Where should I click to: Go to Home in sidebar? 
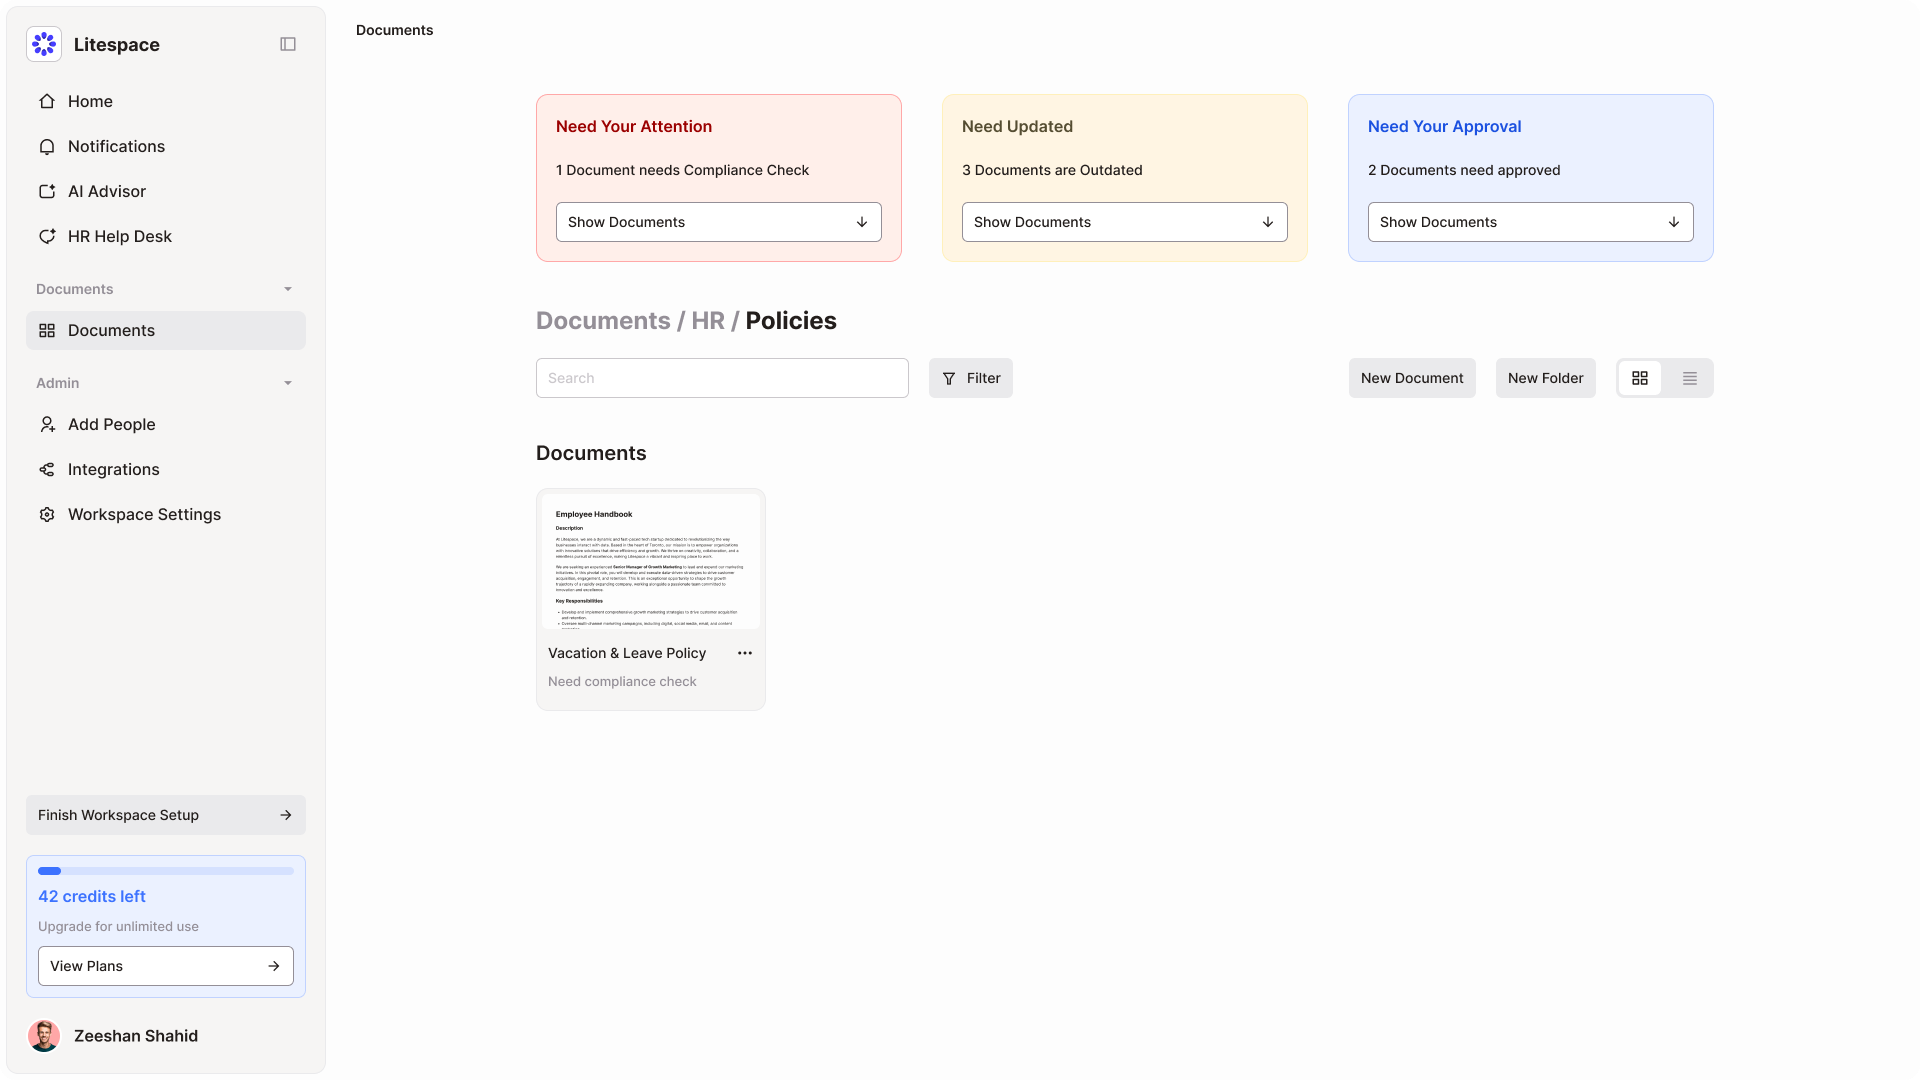90,102
